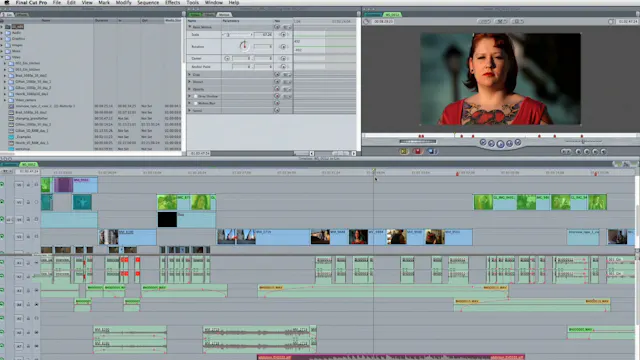Sort the Browser by Duration column header
This screenshot has height=360, width=640.
[x=102, y=20]
